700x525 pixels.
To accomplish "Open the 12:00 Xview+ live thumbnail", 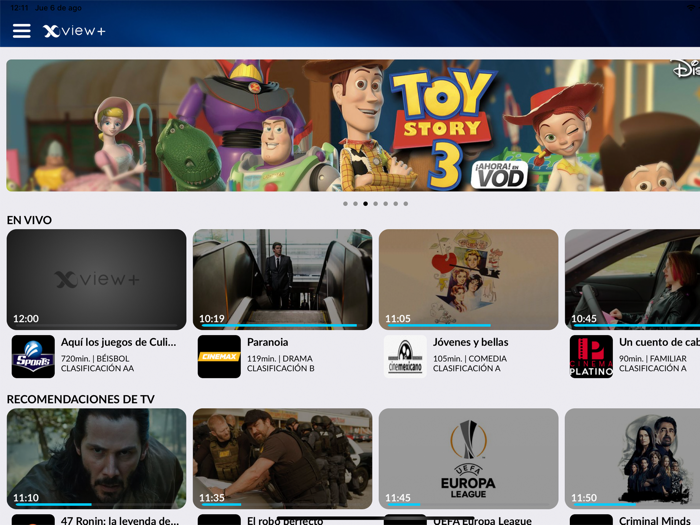I will [96, 279].
